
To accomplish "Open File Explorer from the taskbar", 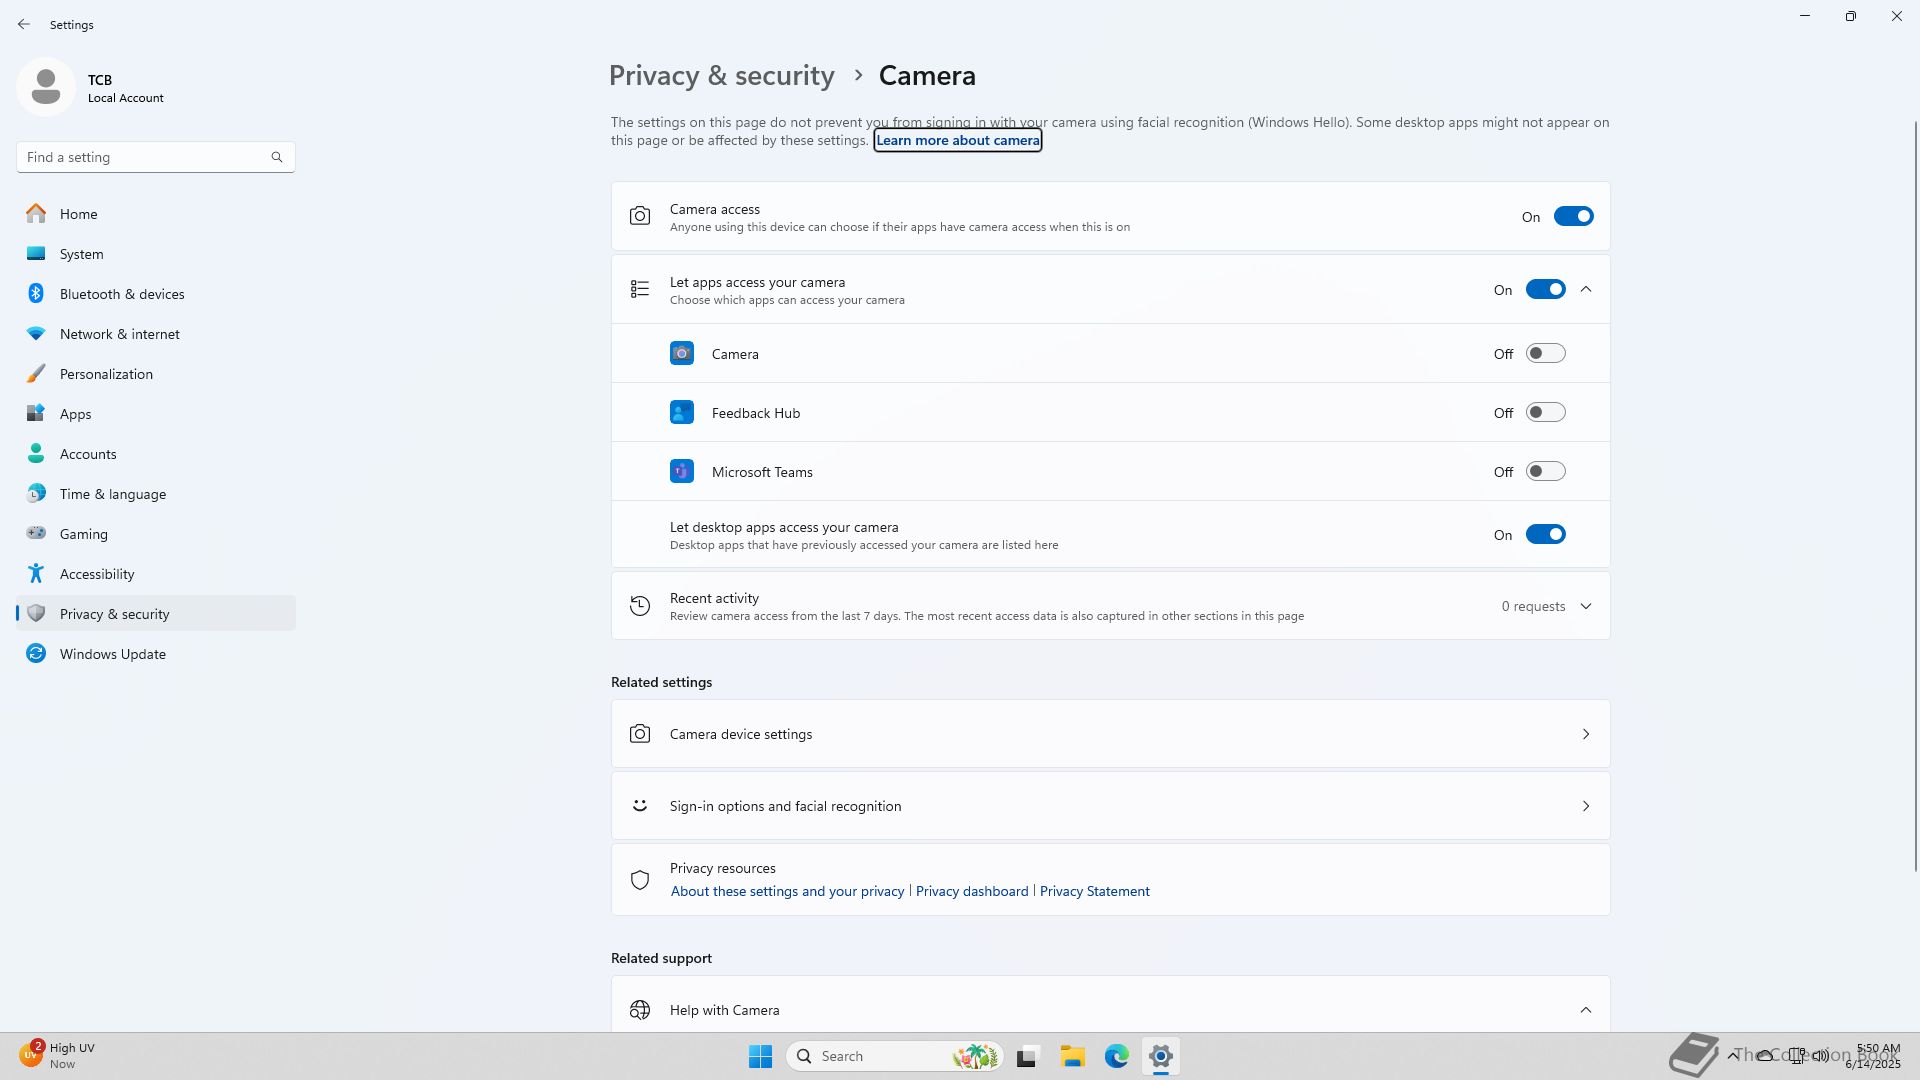I will pos(1072,1056).
